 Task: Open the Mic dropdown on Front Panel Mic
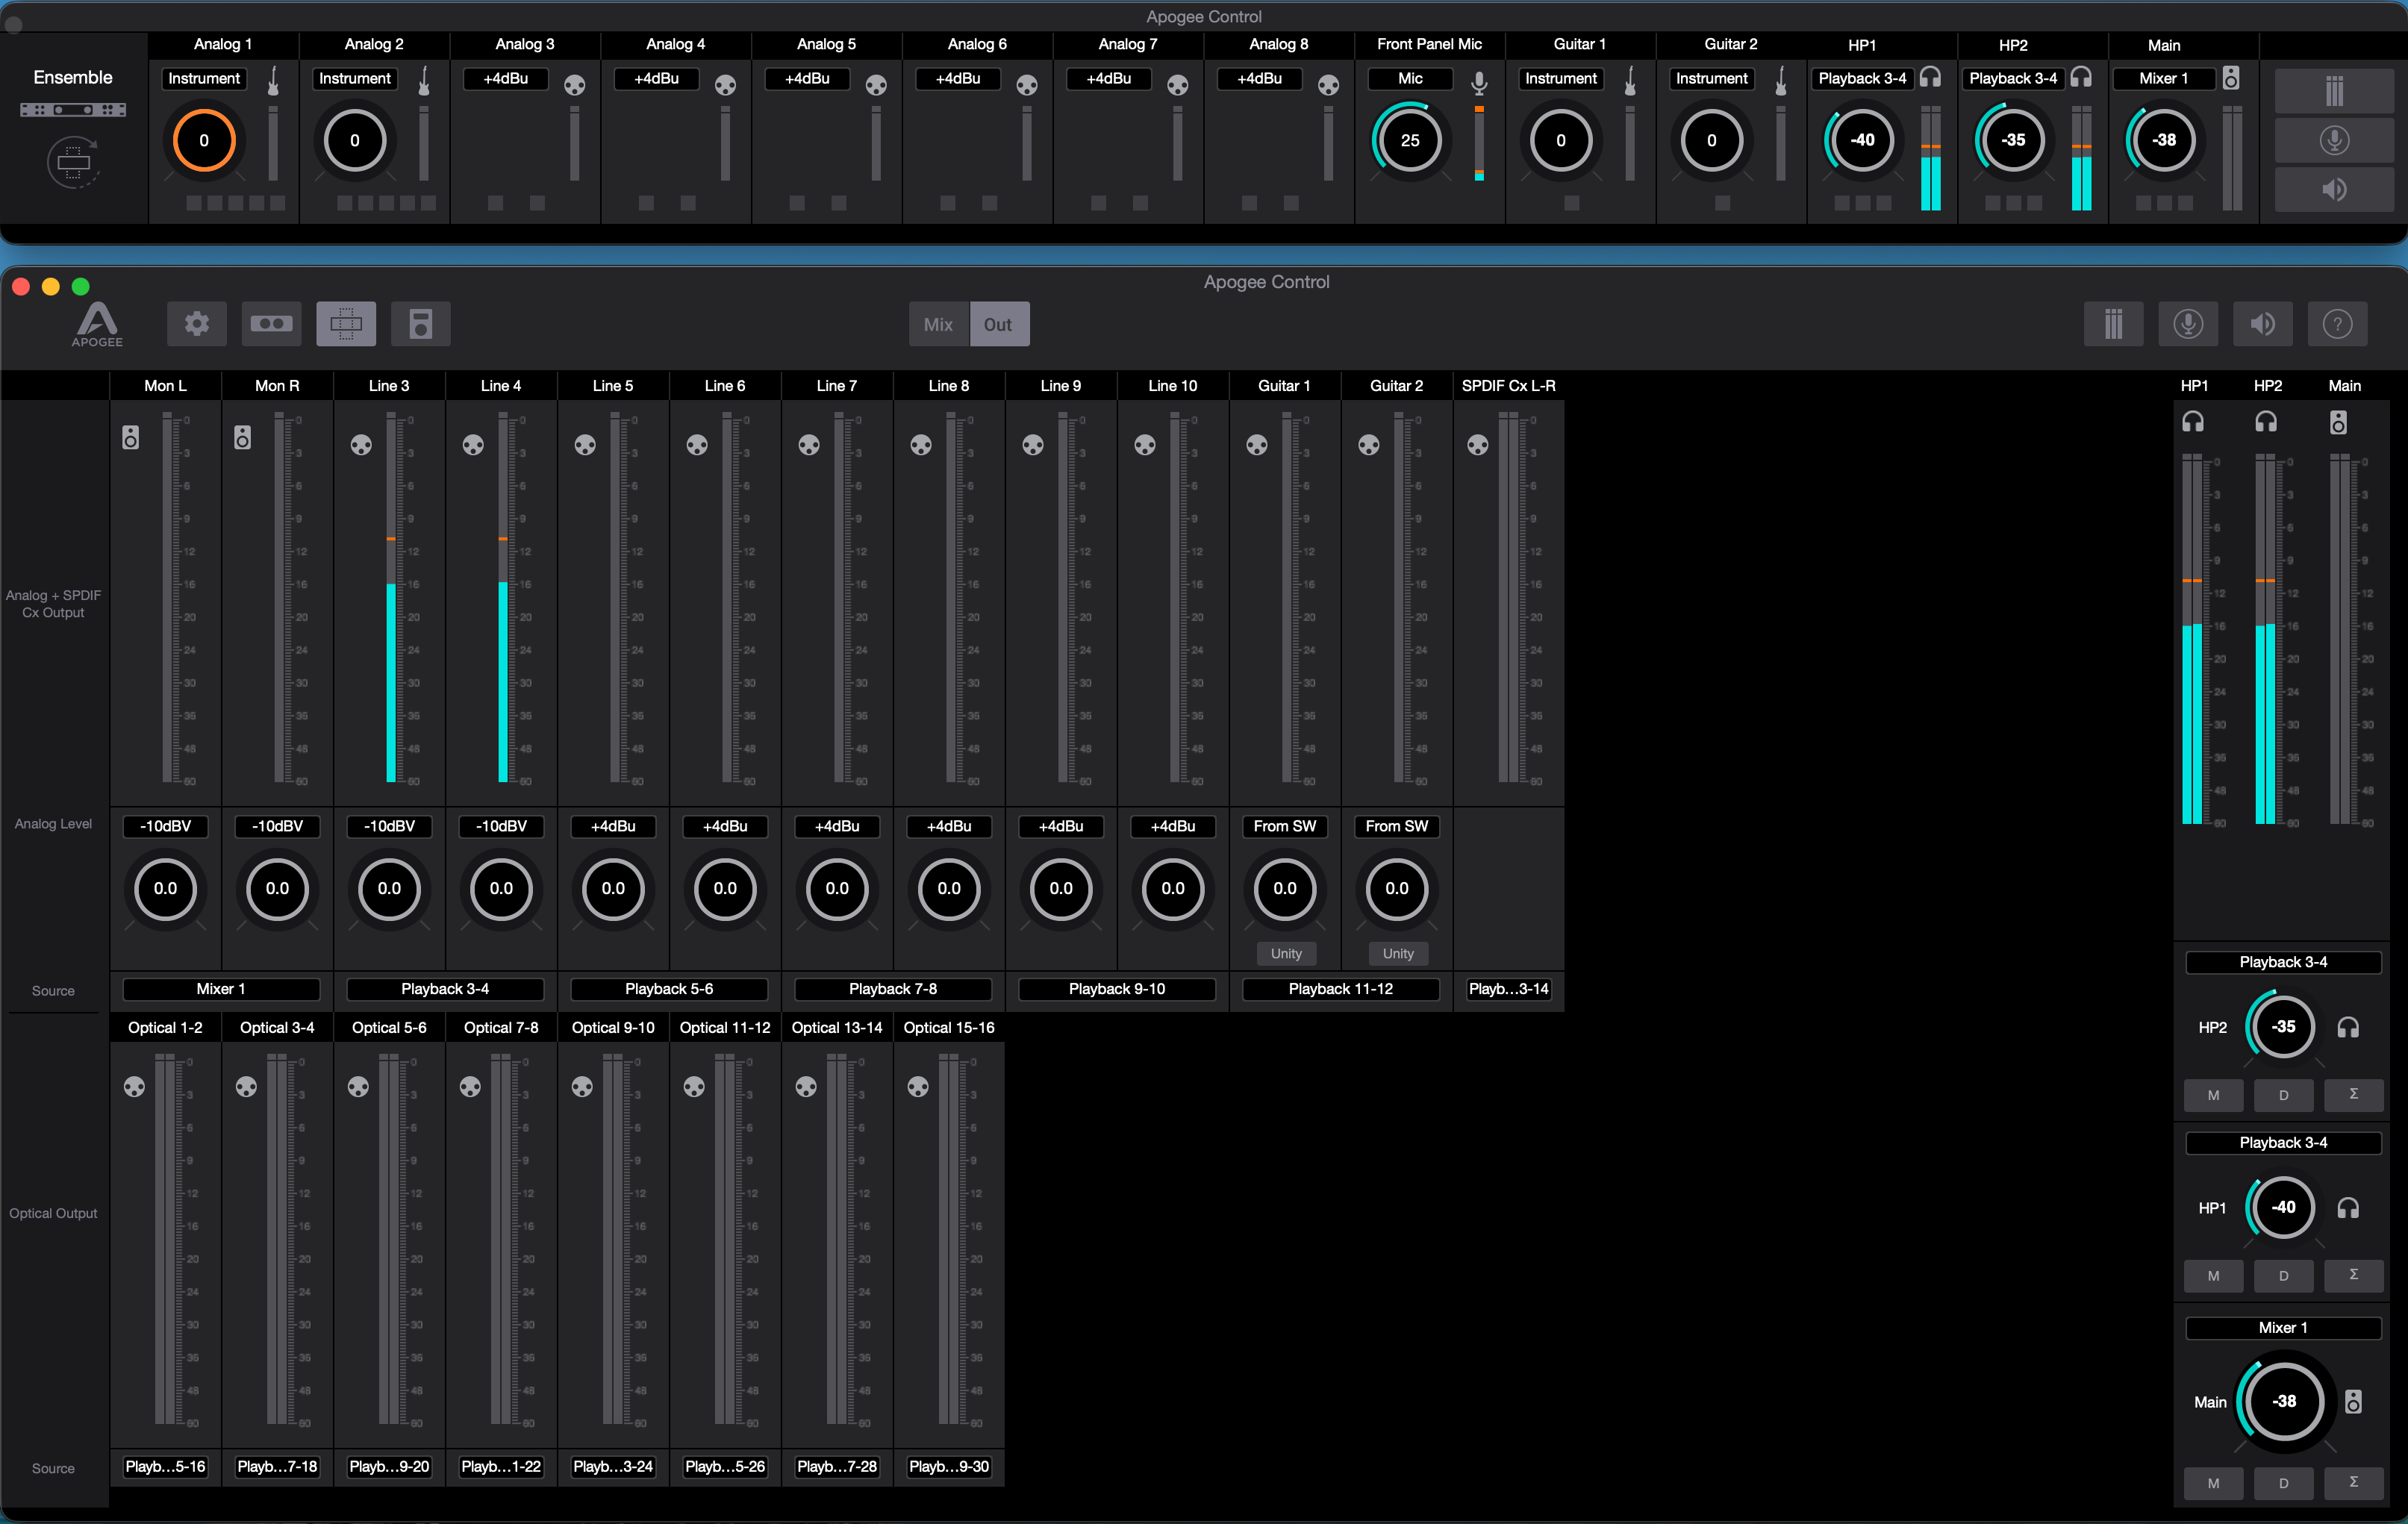tap(1411, 78)
